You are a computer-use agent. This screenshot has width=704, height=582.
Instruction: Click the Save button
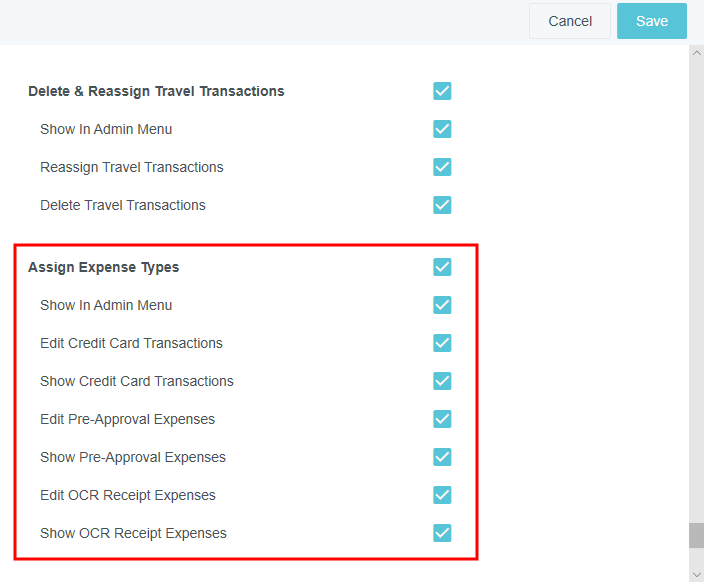point(651,21)
